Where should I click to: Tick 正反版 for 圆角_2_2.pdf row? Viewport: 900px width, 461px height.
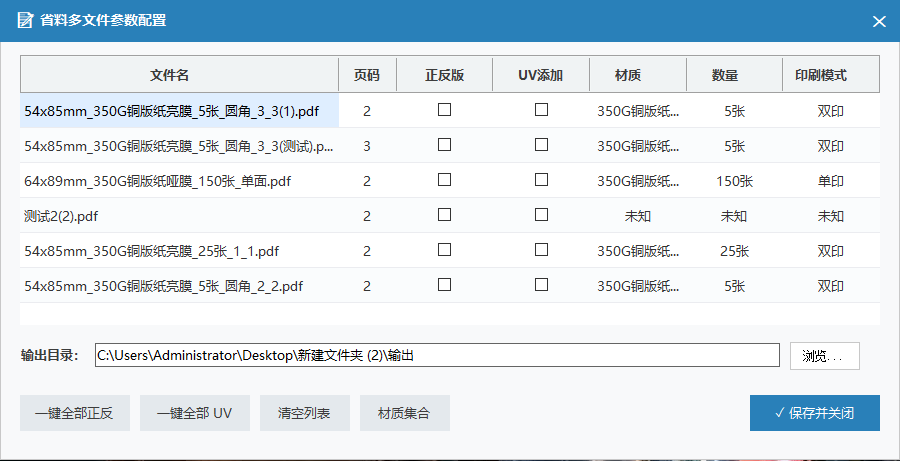click(444, 285)
